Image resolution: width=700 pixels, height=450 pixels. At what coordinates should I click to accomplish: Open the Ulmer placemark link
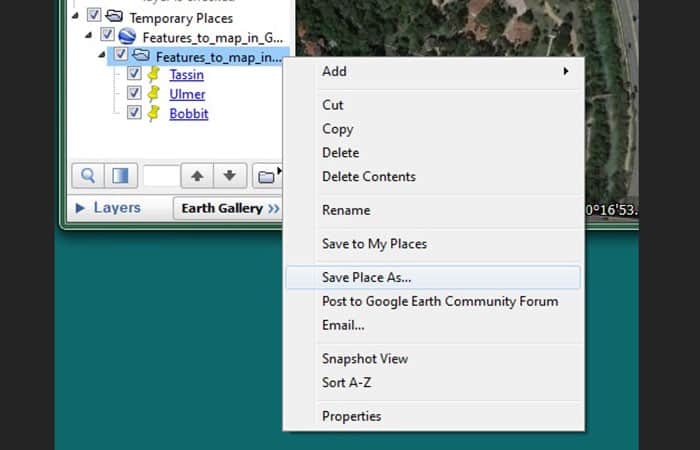[x=187, y=94]
